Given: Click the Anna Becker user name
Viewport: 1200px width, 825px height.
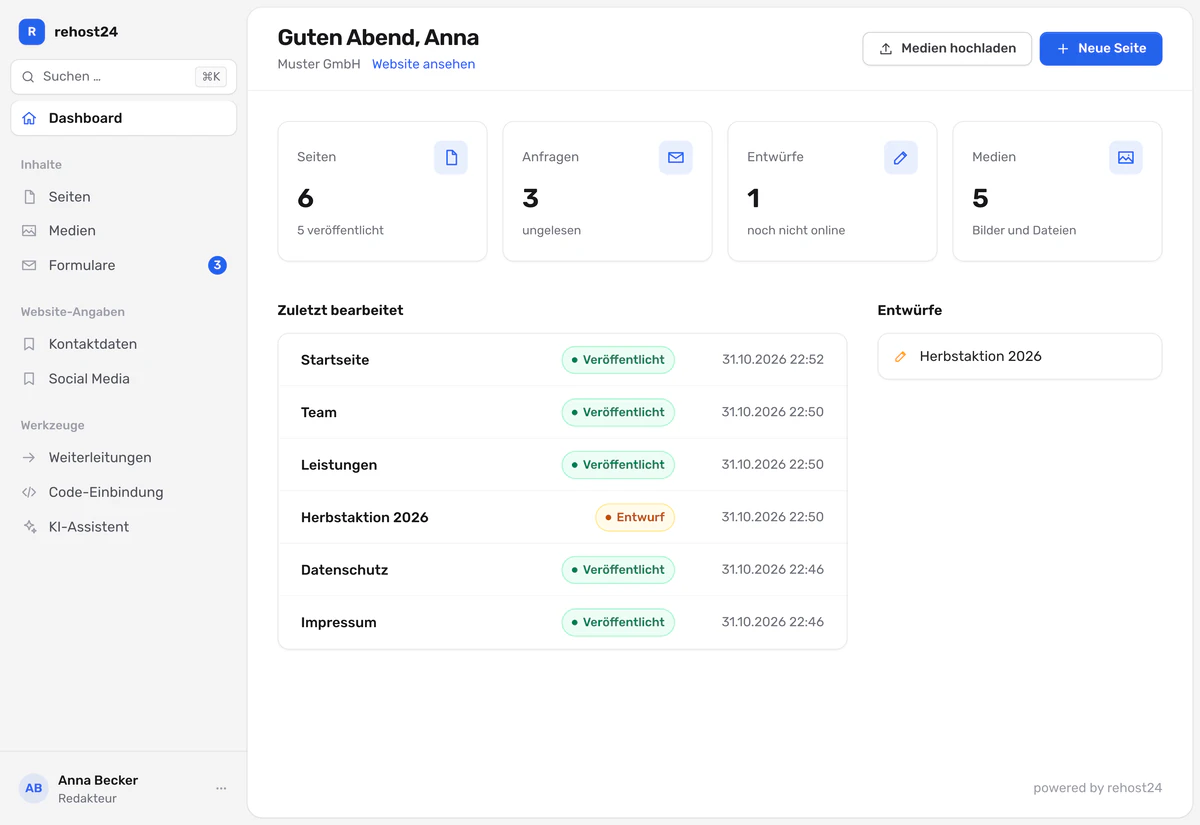Looking at the screenshot, I should 98,780.
